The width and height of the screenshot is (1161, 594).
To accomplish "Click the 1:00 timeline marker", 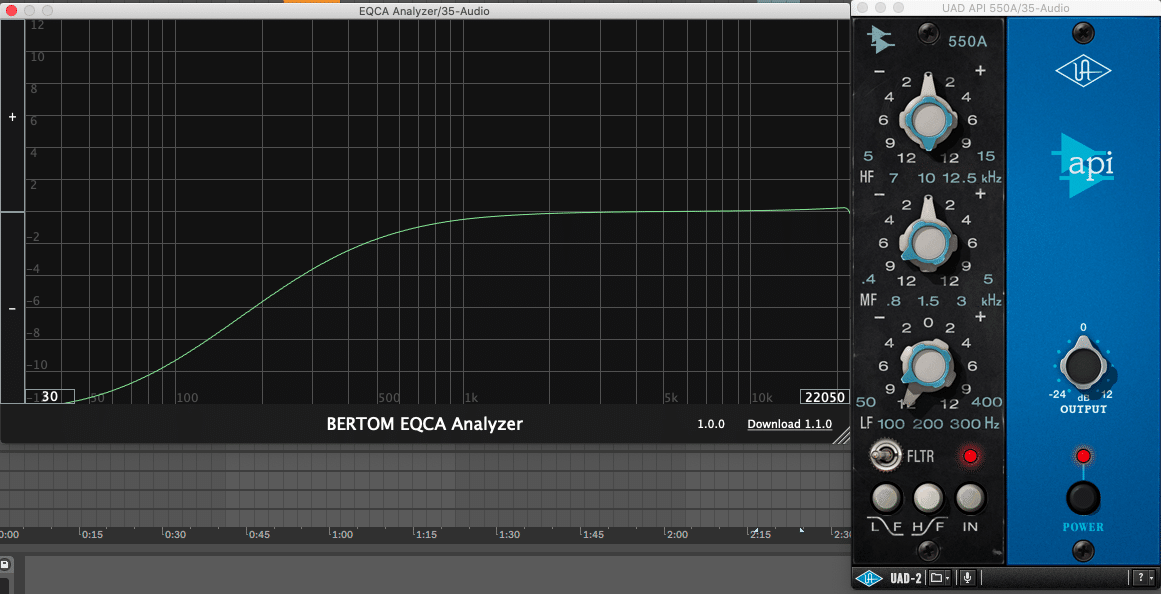I will click(x=343, y=534).
